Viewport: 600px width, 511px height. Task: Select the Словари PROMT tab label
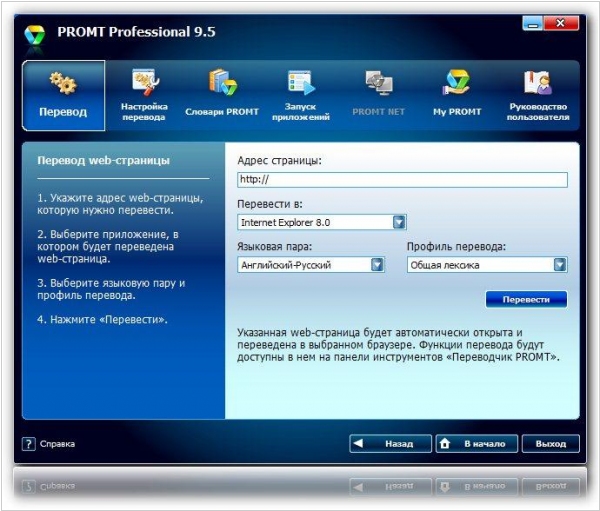click(x=222, y=112)
